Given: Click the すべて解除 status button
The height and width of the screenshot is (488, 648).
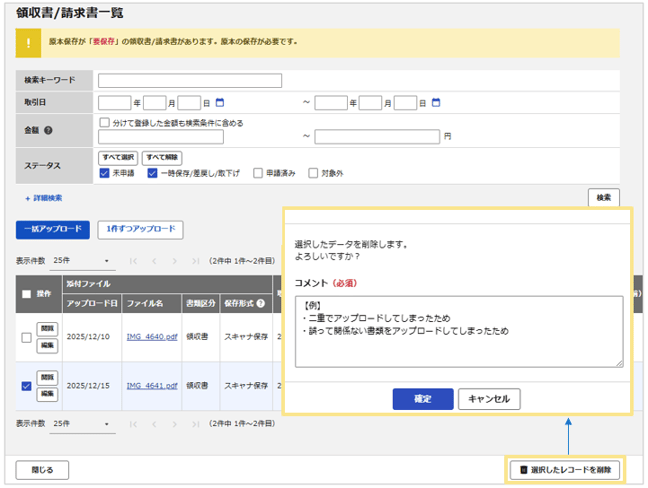Looking at the screenshot, I should (x=162, y=158).
